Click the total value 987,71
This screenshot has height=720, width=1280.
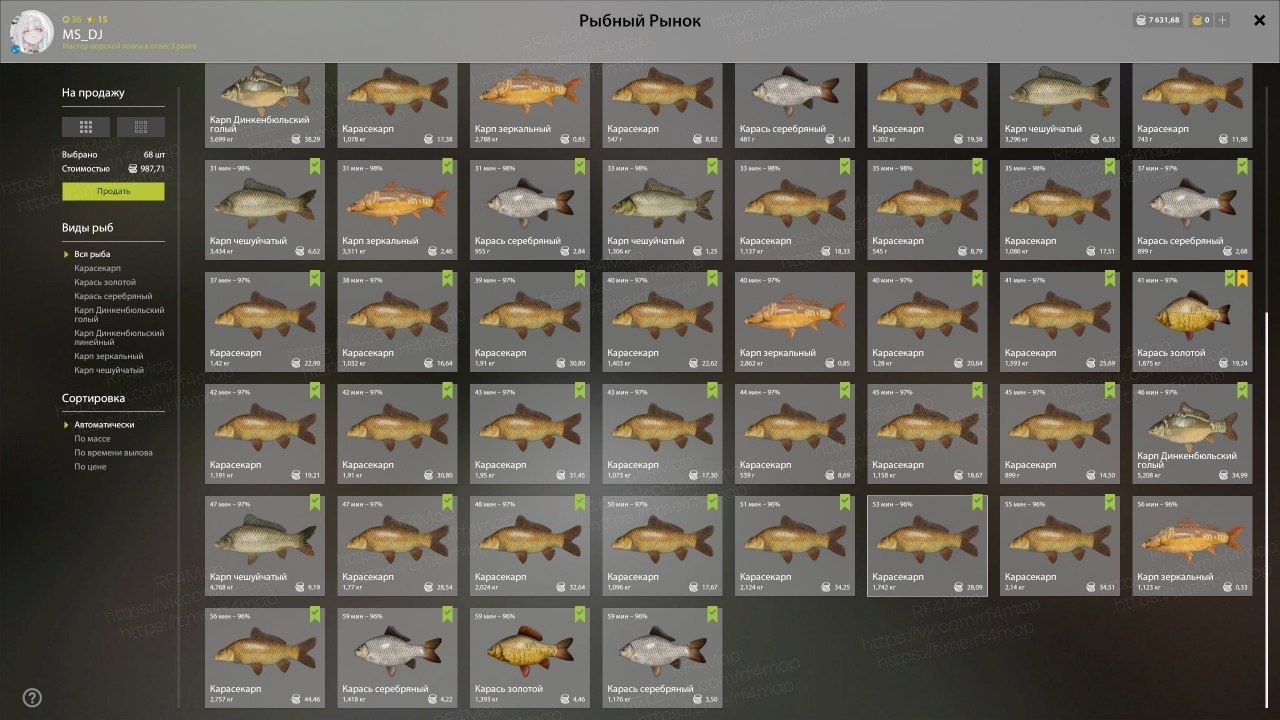click(x=152, y=169)
